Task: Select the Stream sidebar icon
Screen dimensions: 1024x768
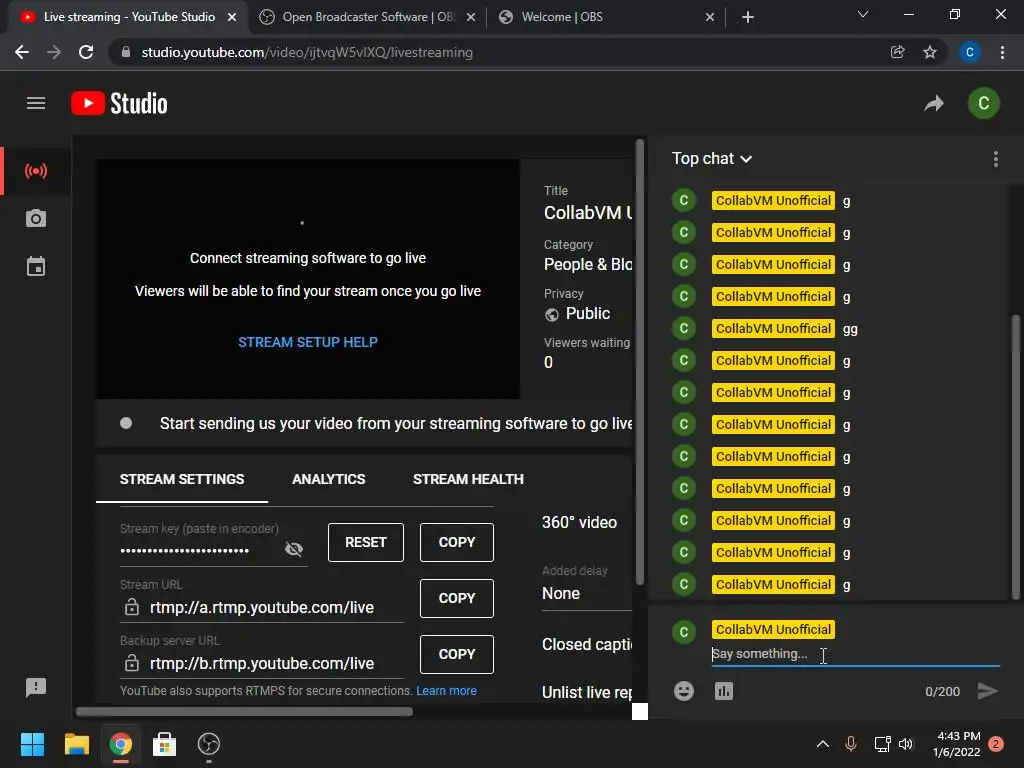Action: click(36, 171)
